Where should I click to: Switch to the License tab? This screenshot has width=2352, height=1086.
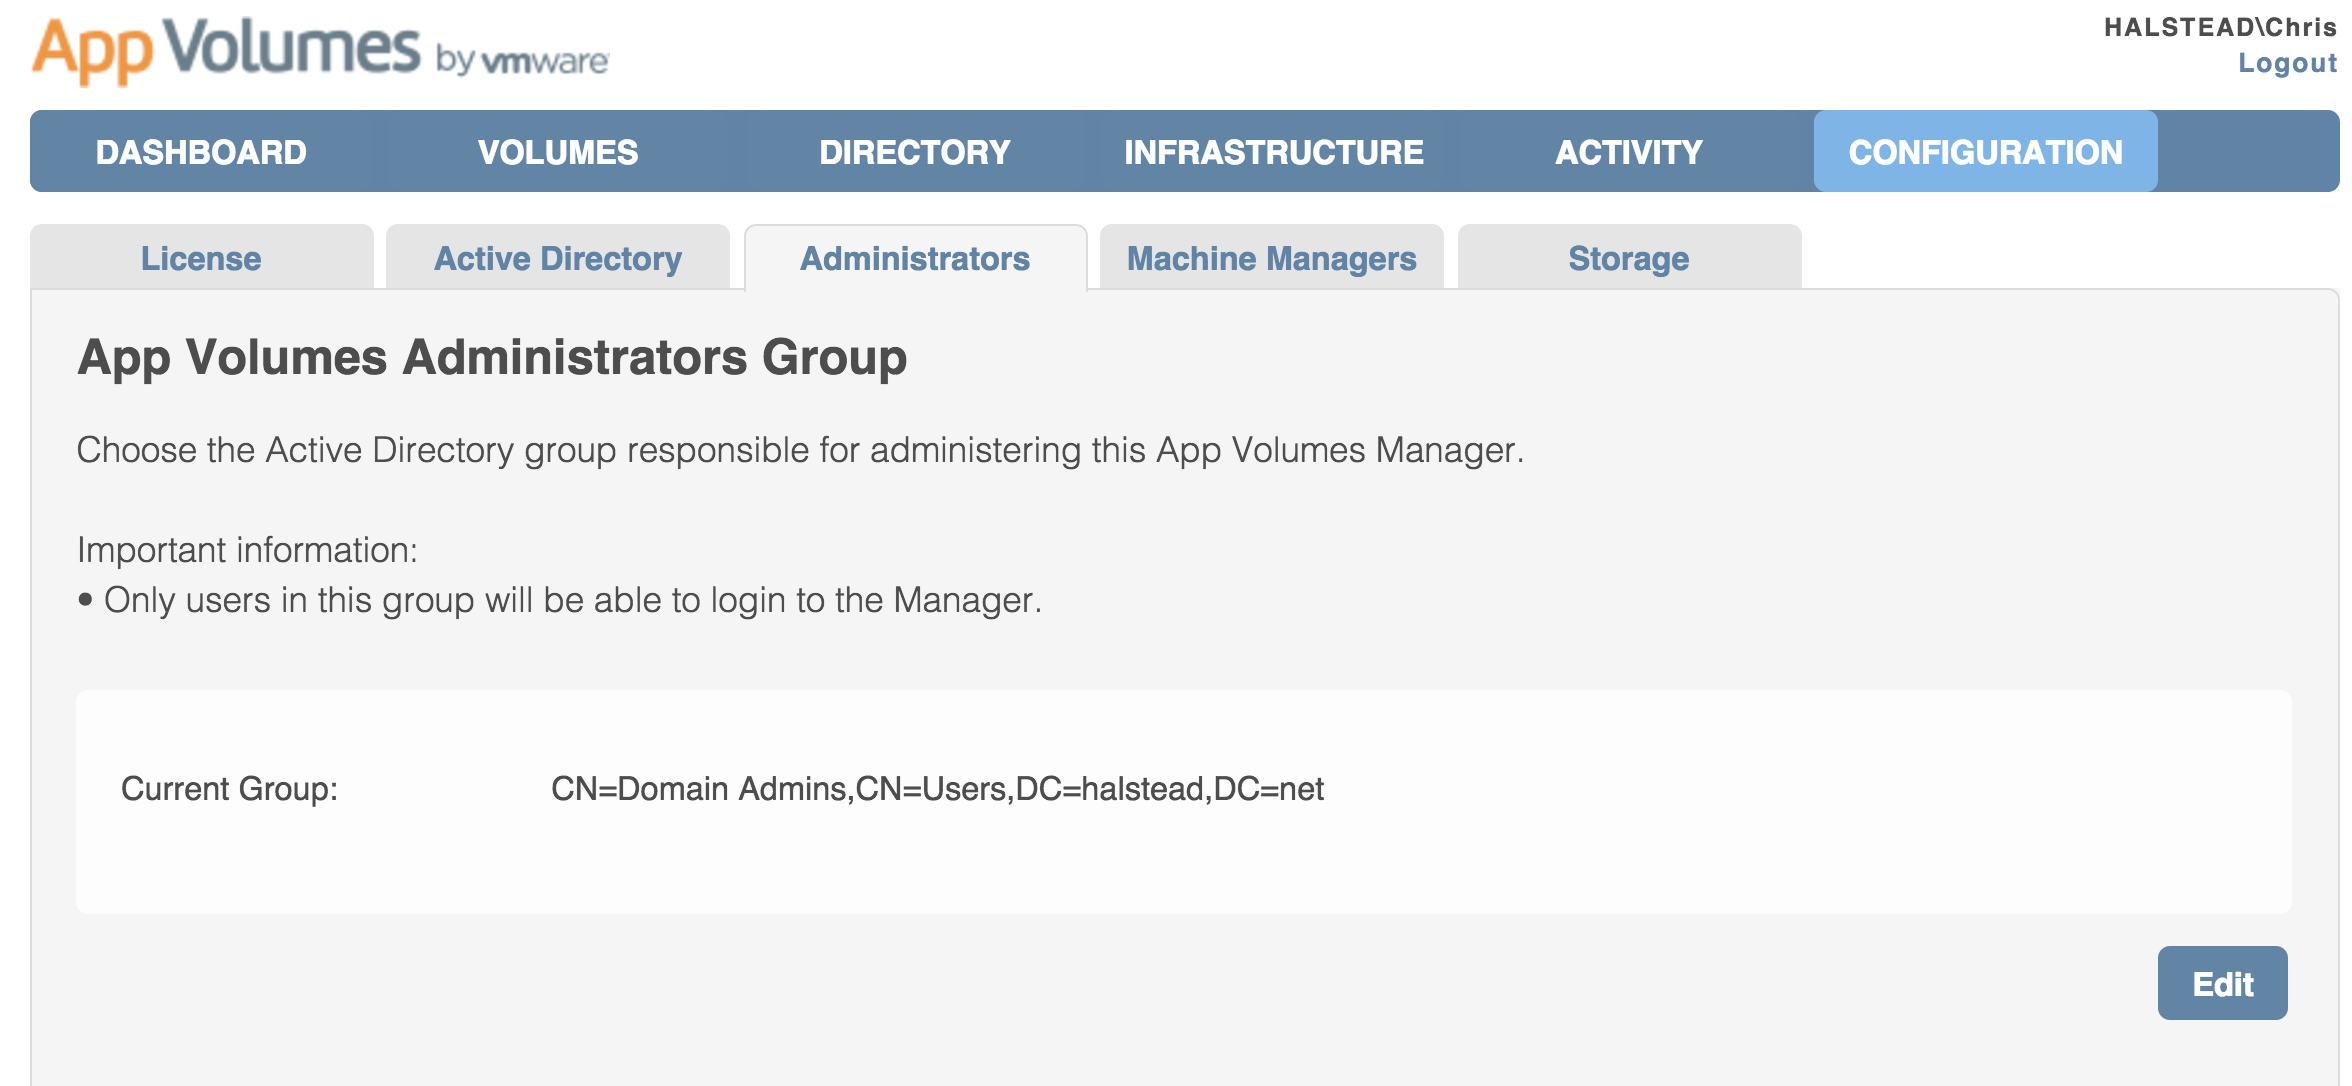(x=201, y=259)
